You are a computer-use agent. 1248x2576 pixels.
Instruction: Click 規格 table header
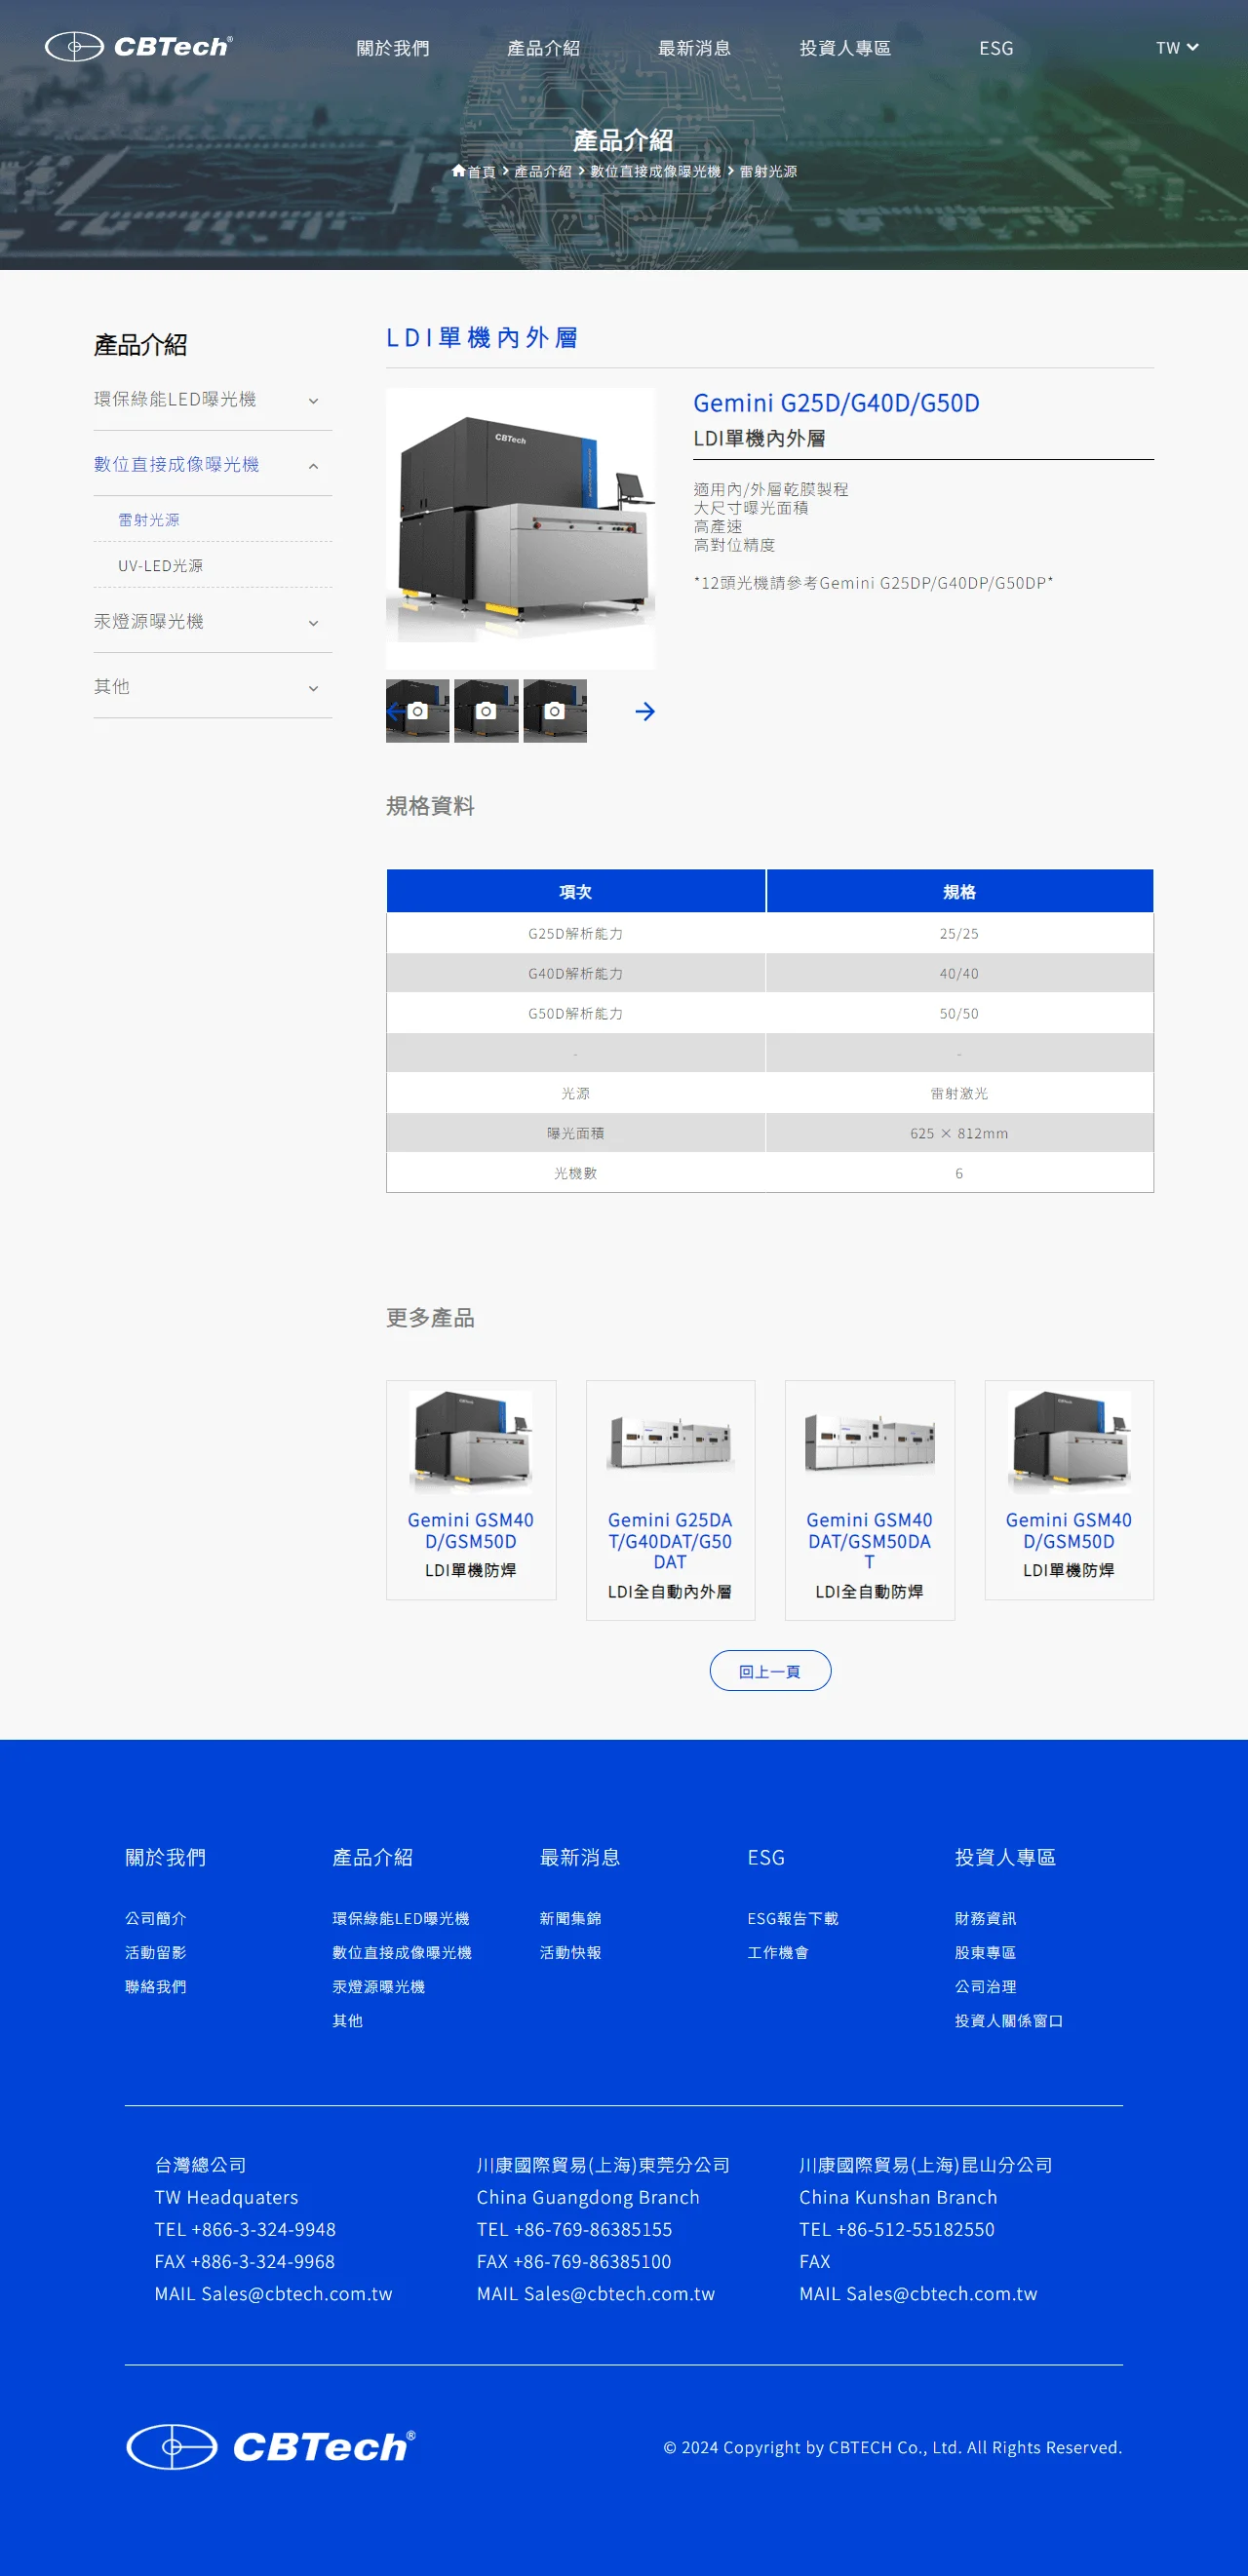[x=960, y=891]
